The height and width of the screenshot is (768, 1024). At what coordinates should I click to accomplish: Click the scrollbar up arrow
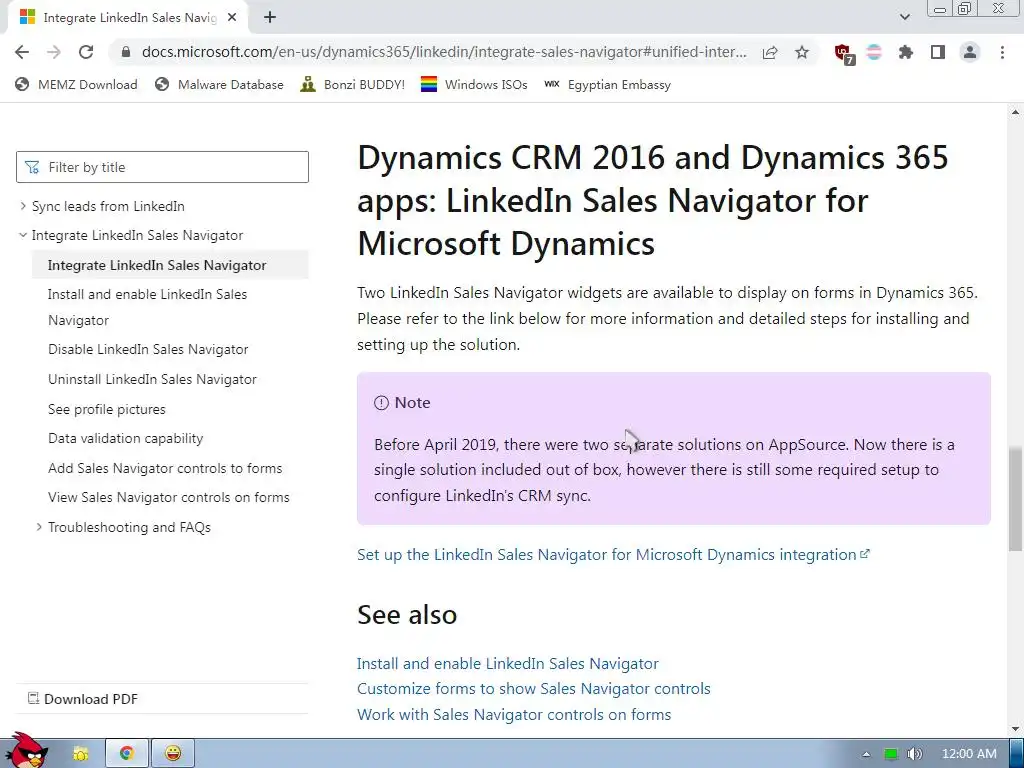[x=1015, y=112]
